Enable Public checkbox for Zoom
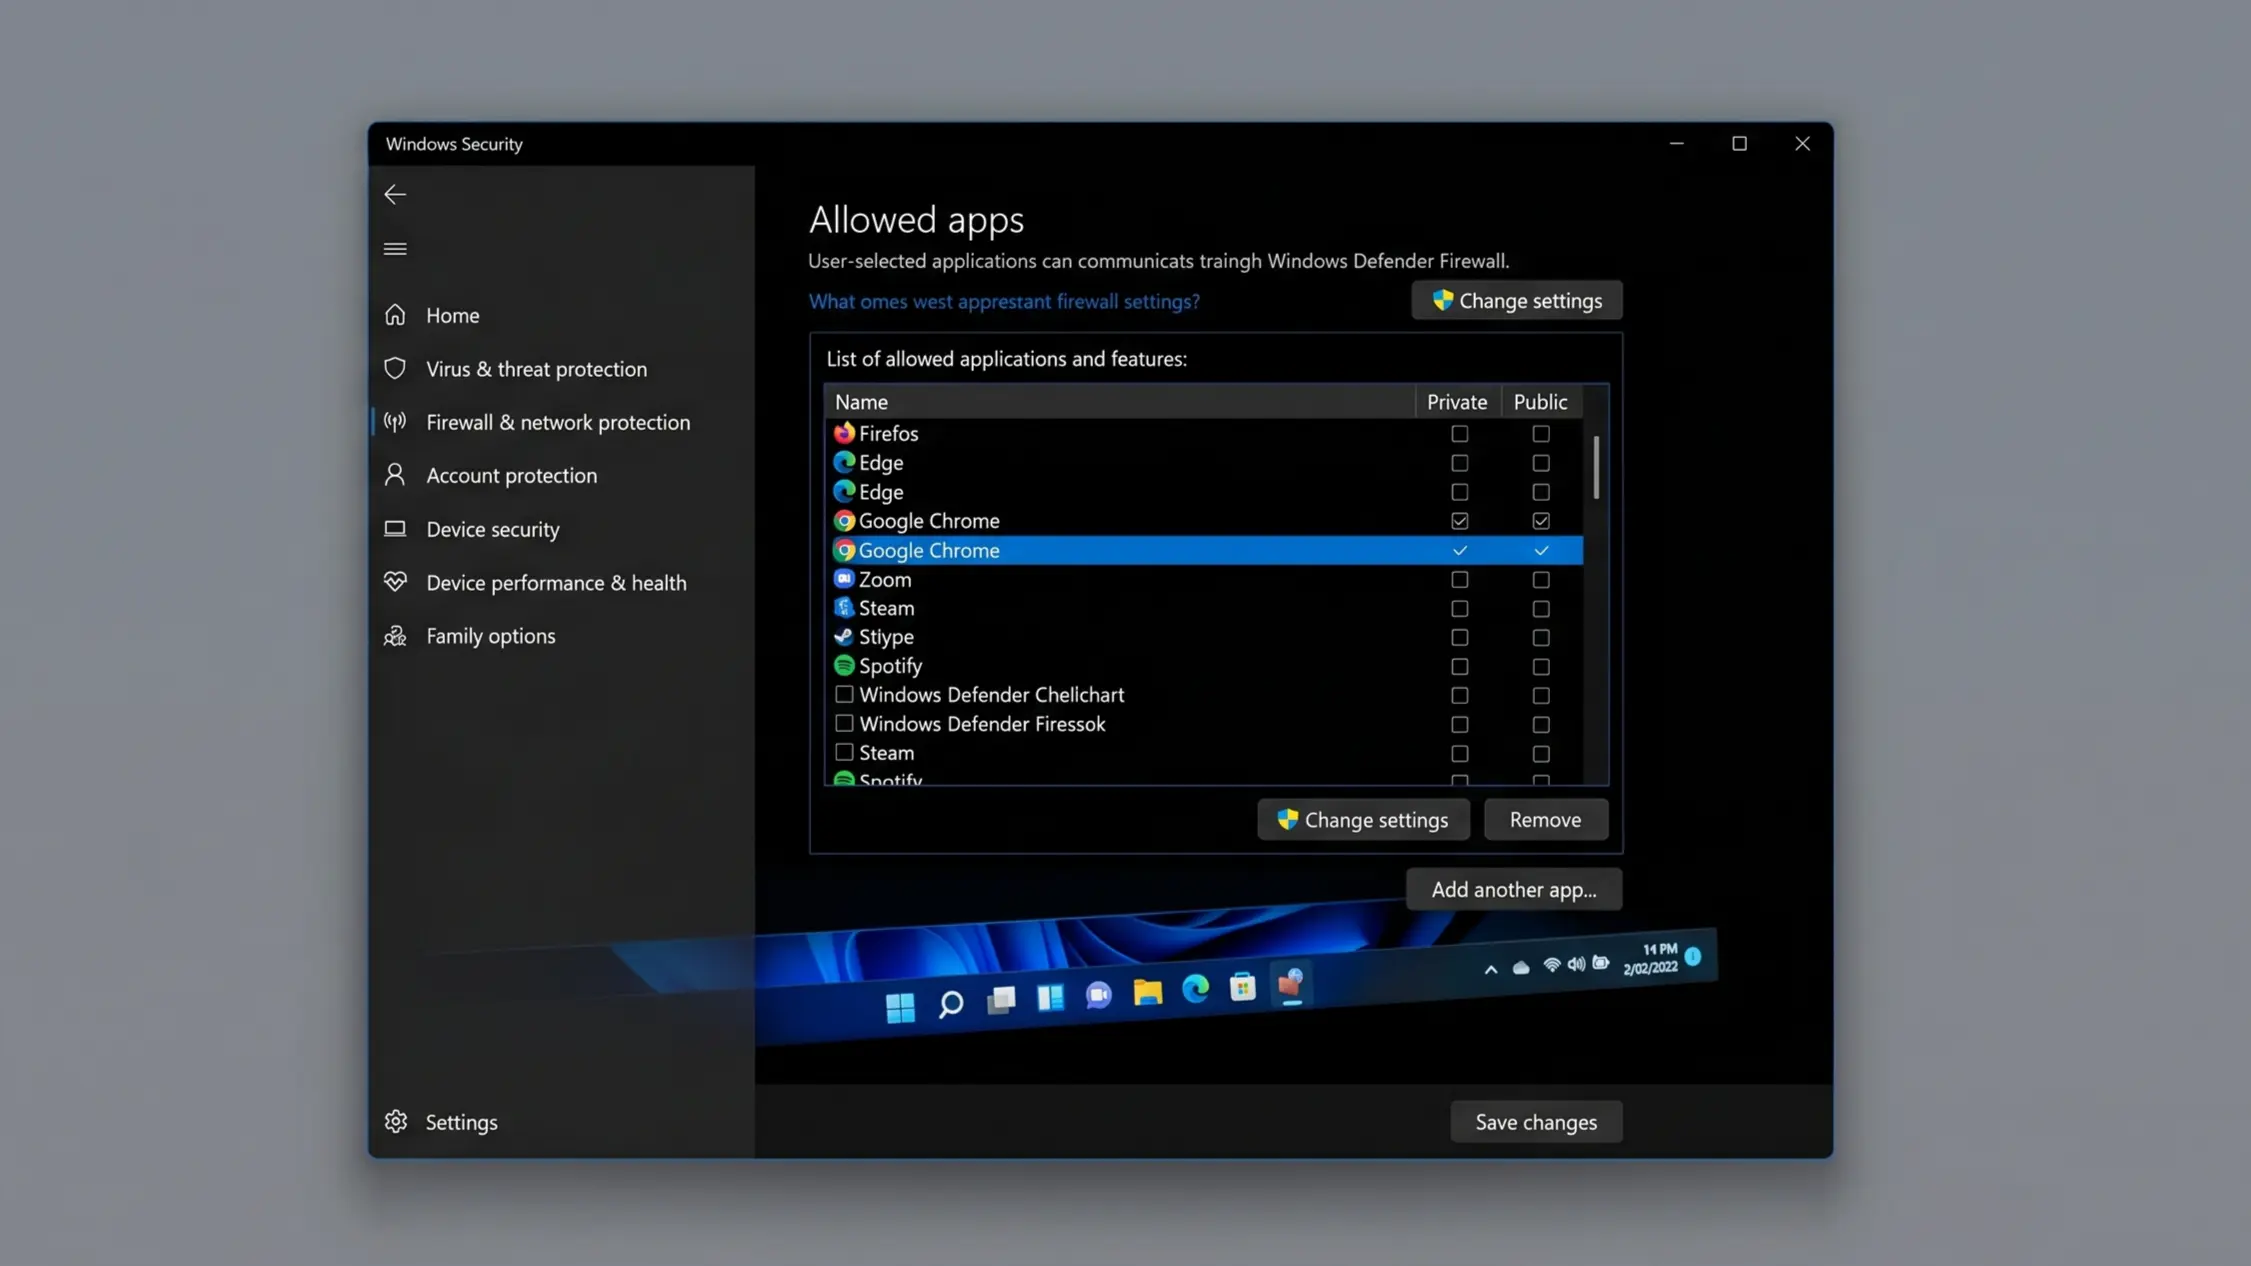Viewport: 2251px width, 1266px height. click(x=1541, y=579)
